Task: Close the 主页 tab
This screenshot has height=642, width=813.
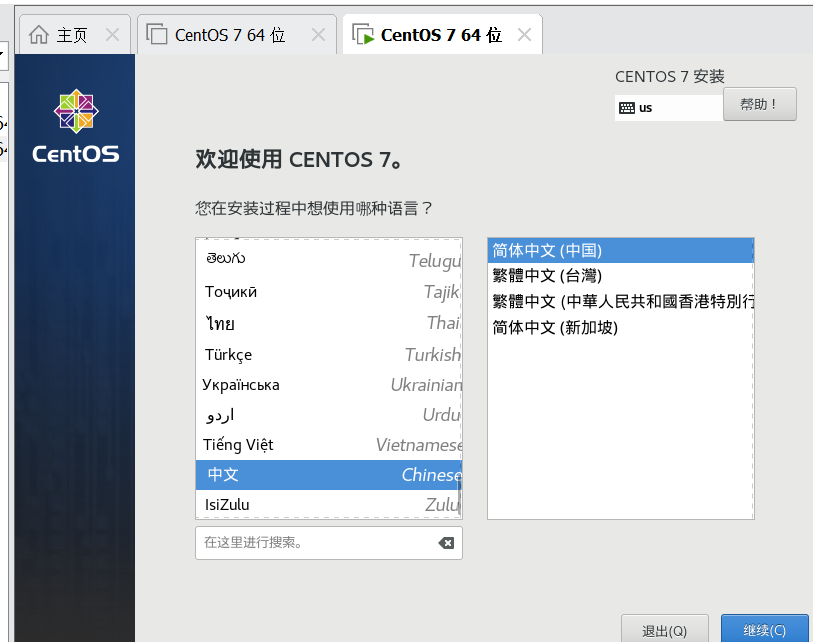Action: click(x=112, y=35)
